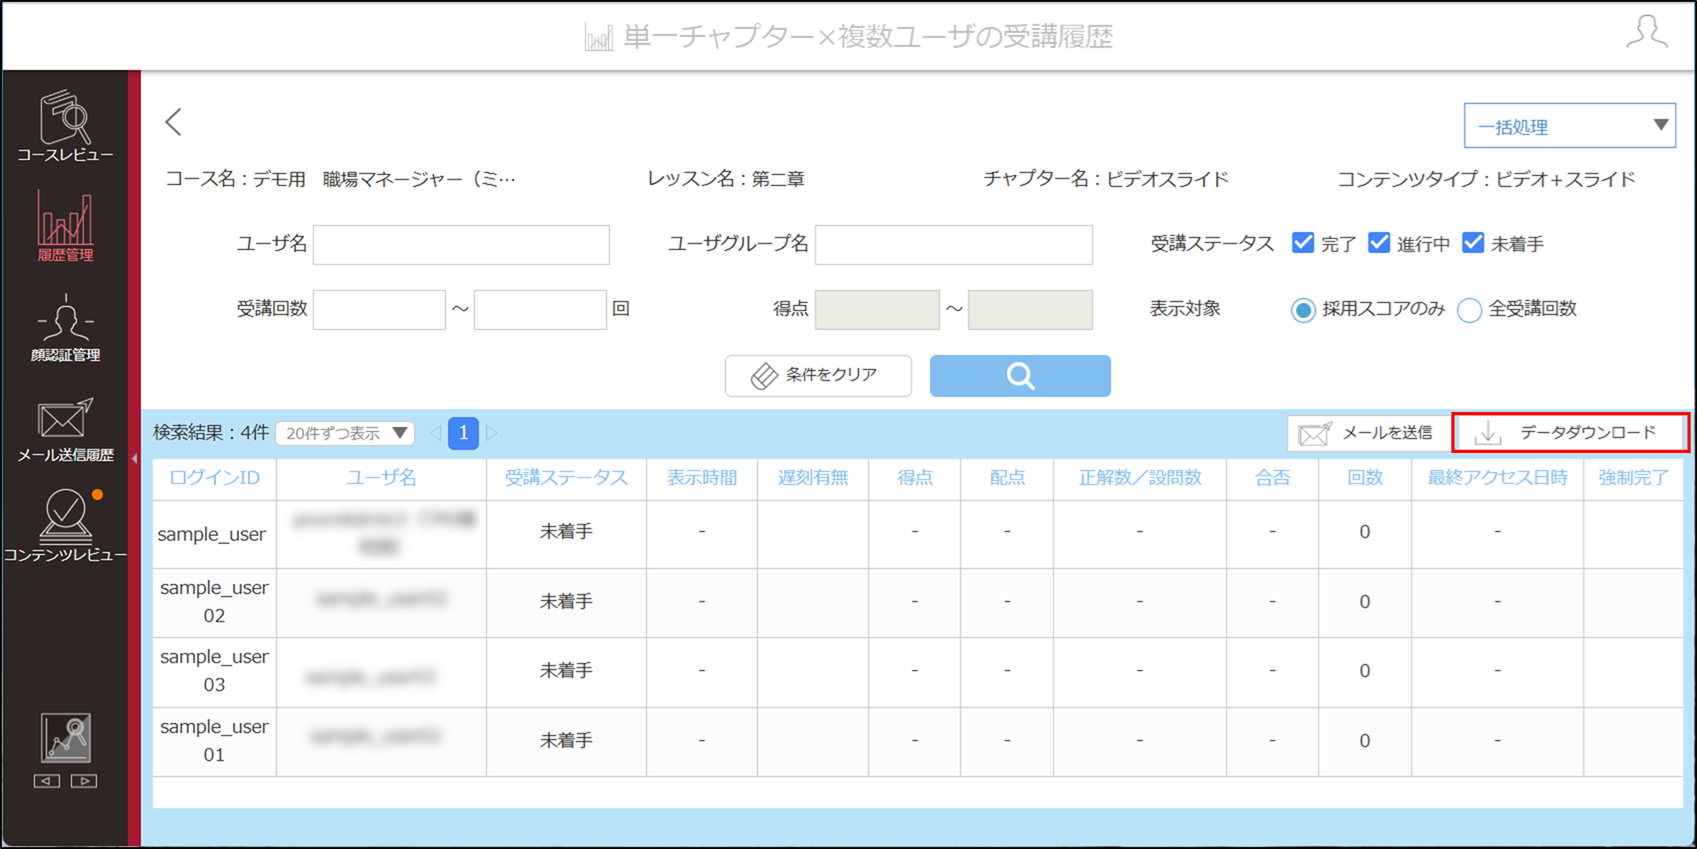1697x849 pixels.
Task: Open the Content Review (コンテンツレビュー) icon
Action: click(65, 526)
